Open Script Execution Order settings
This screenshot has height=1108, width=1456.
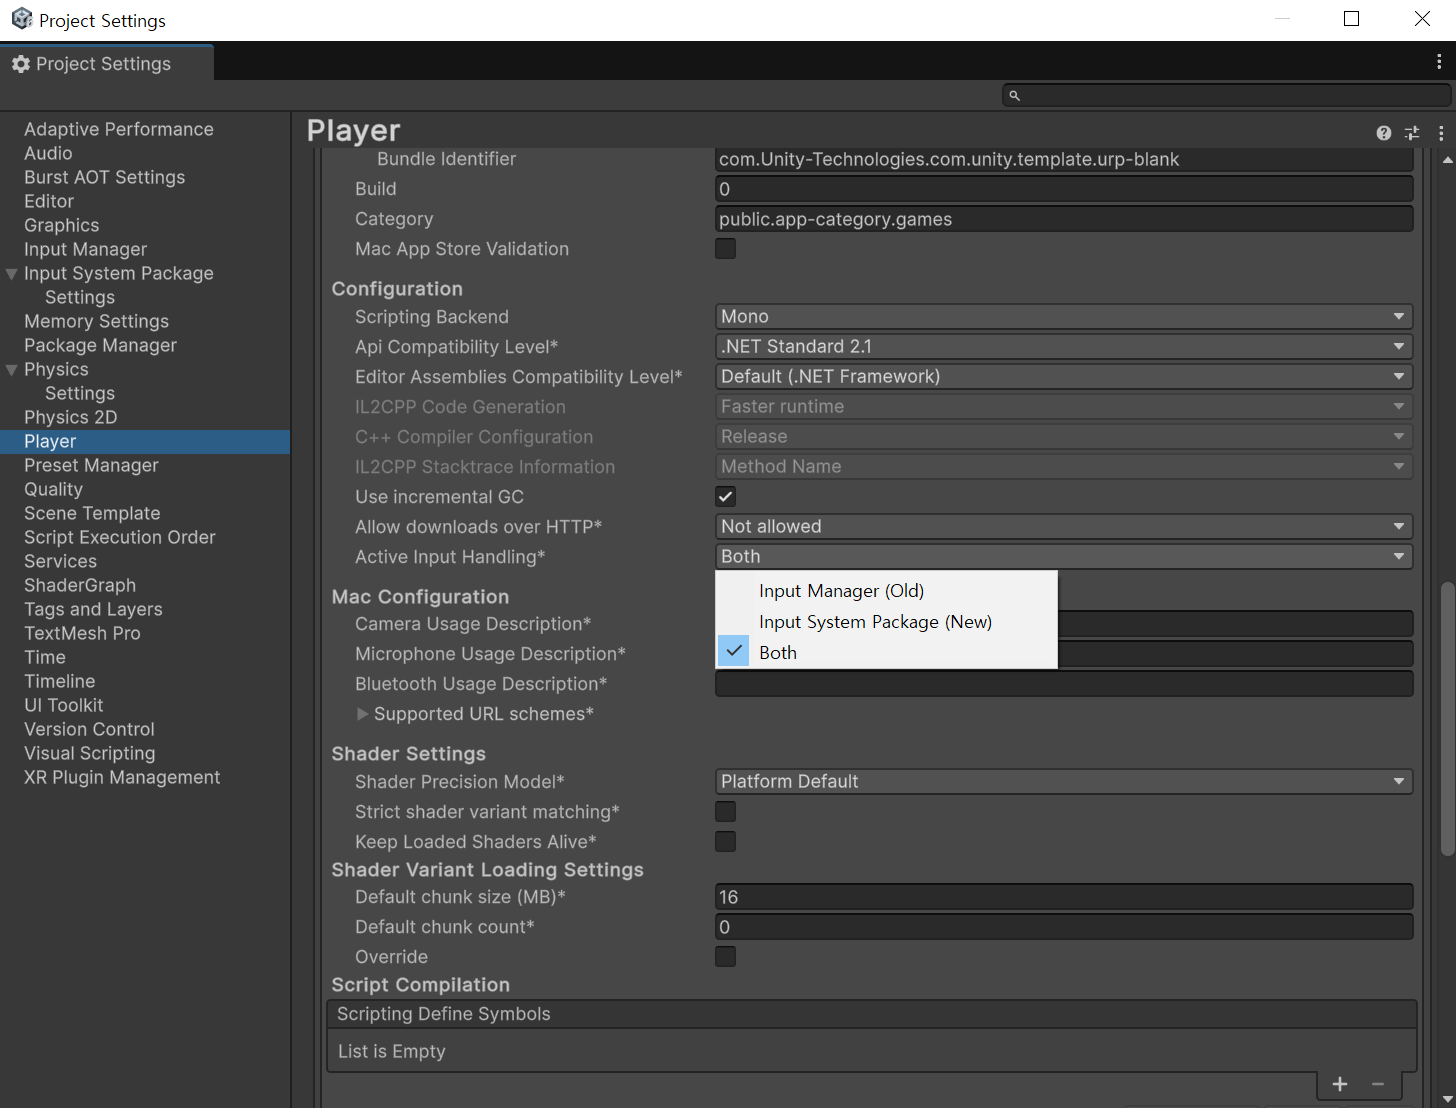coord(120,537)
